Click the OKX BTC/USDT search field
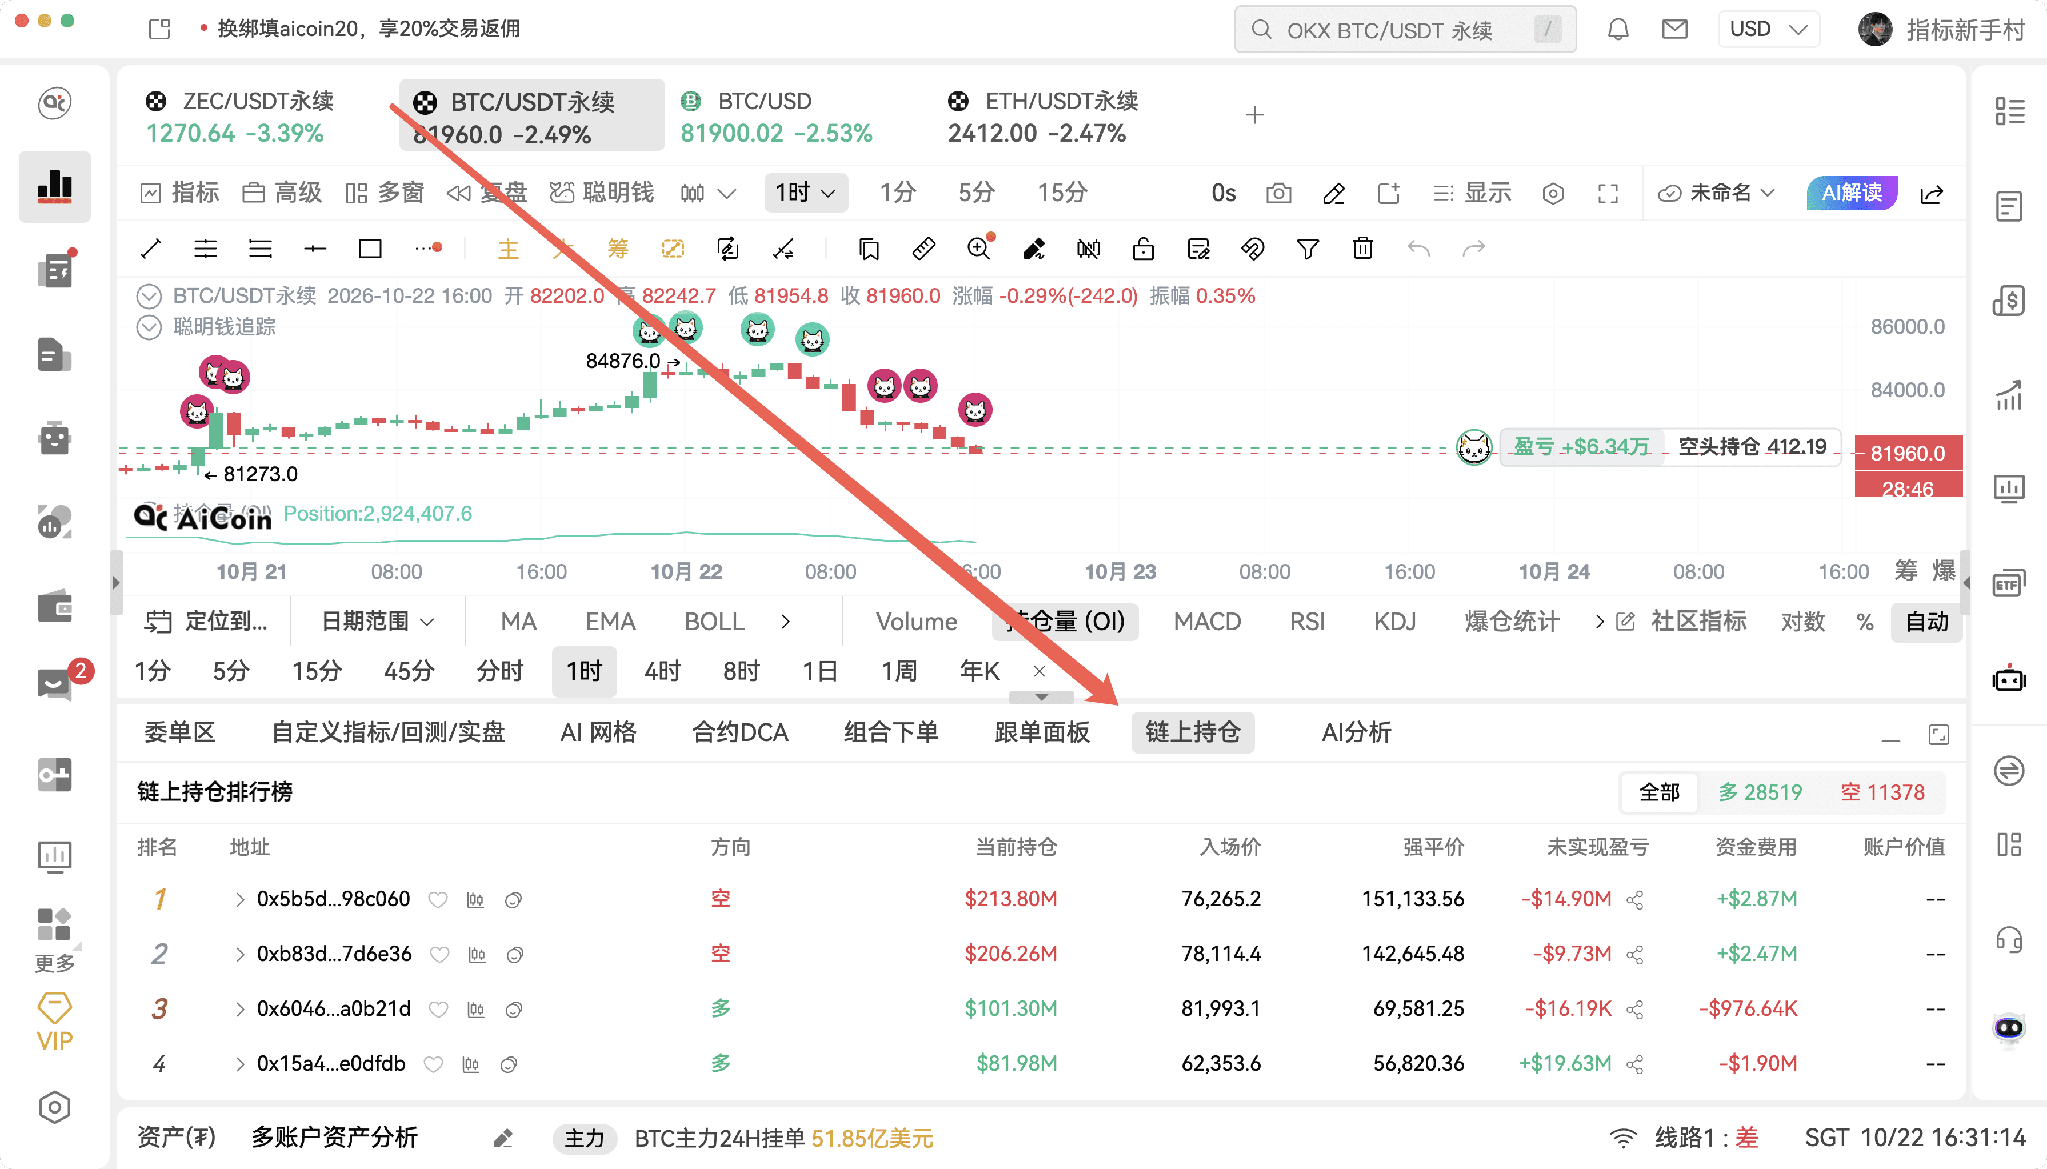2047x1169 pixels. click(x=1405, y=29)
